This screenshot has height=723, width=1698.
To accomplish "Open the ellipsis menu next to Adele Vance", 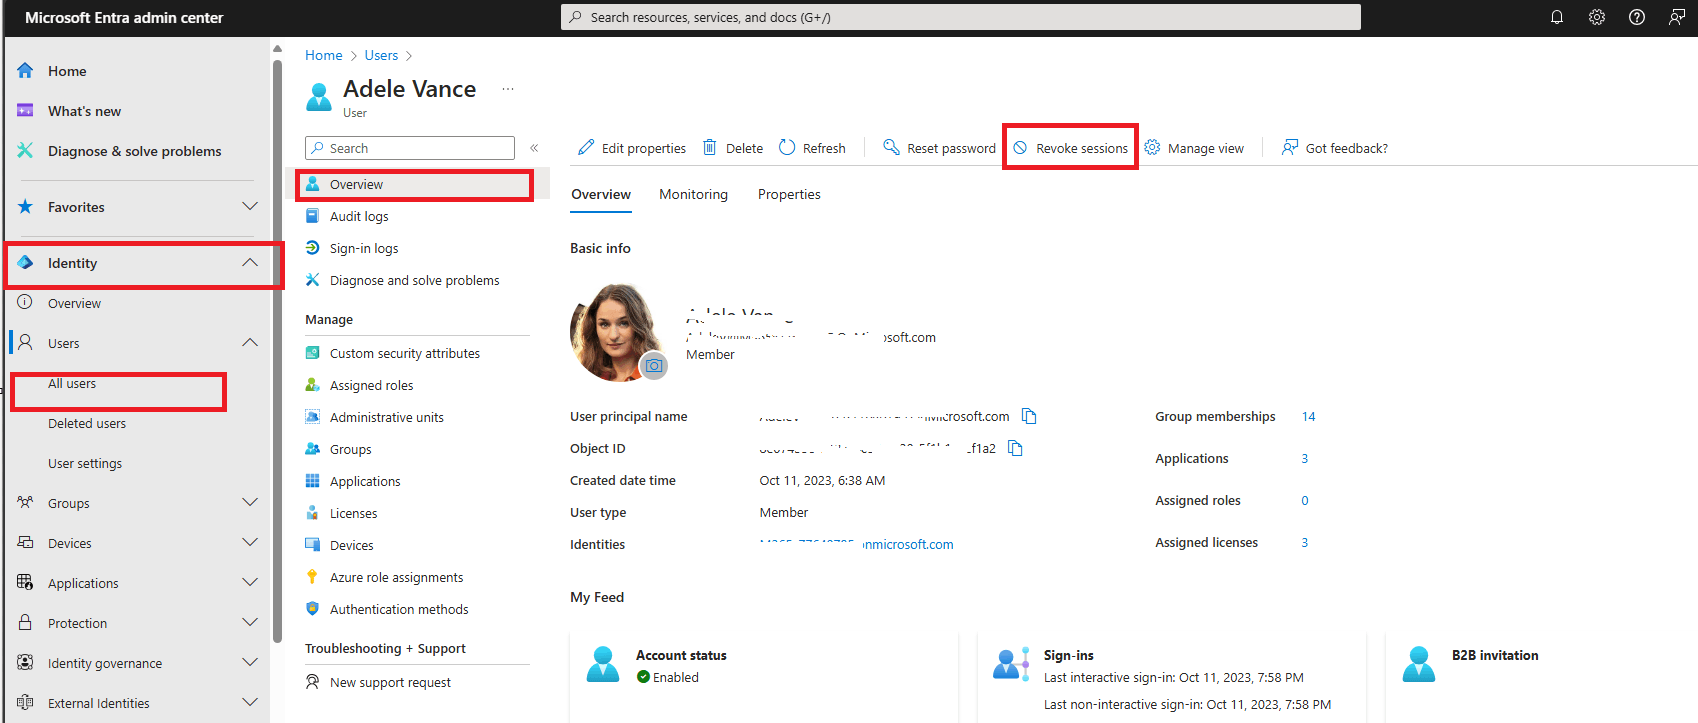I will [x=508, y=89].
